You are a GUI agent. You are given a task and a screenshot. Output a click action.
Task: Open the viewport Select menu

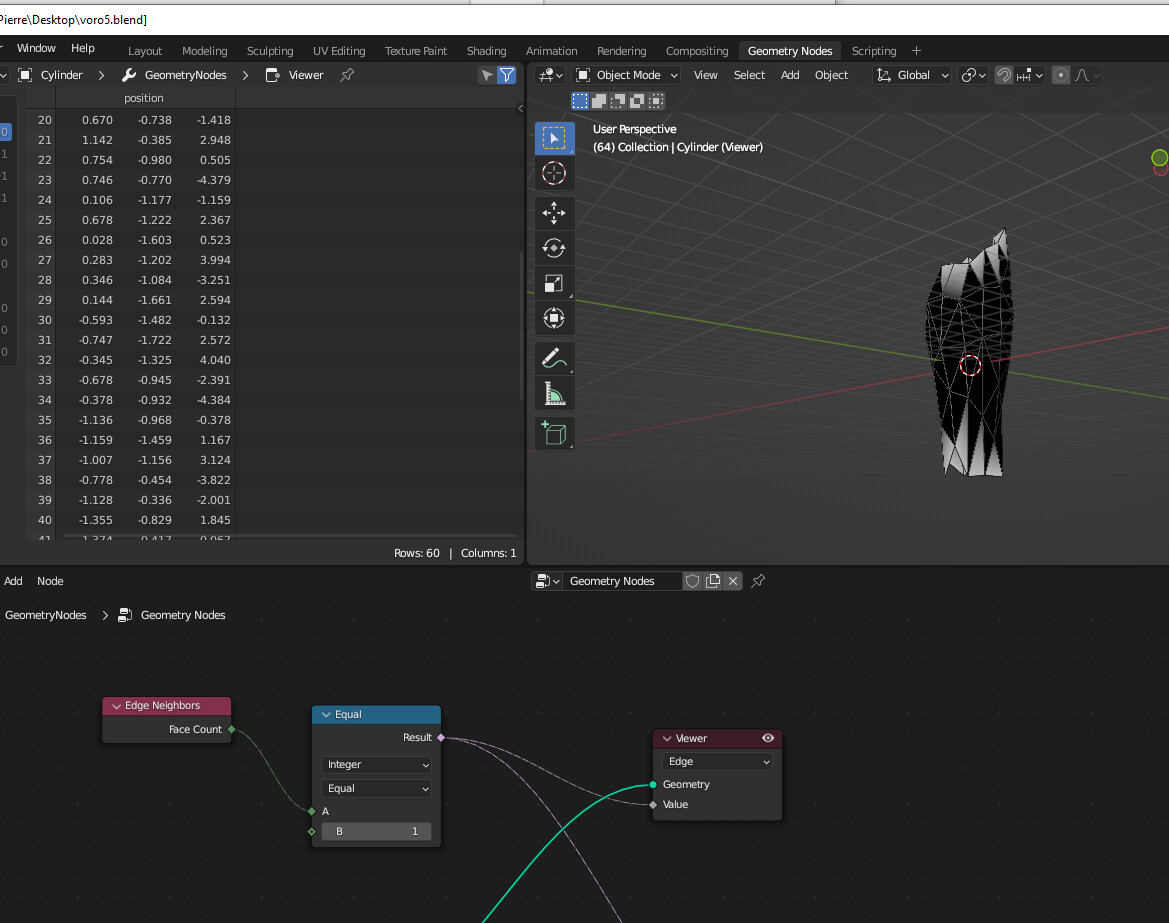(x=749, y=75)
